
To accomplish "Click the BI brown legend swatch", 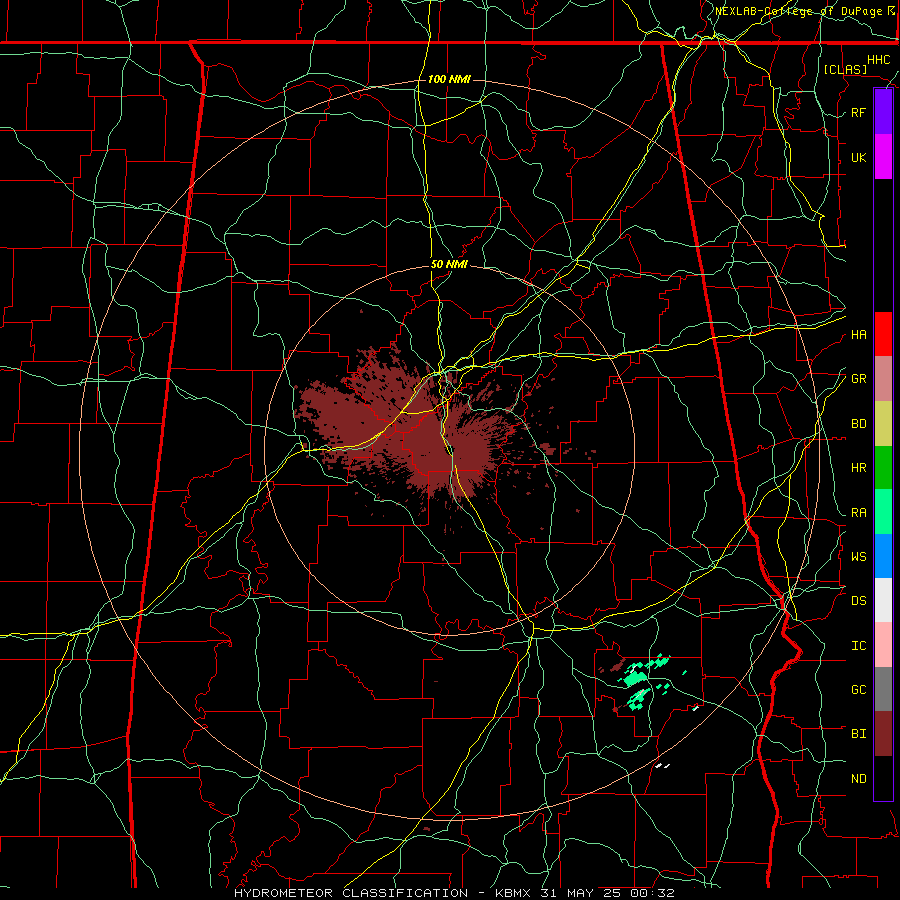I will [x=883, y=734].
